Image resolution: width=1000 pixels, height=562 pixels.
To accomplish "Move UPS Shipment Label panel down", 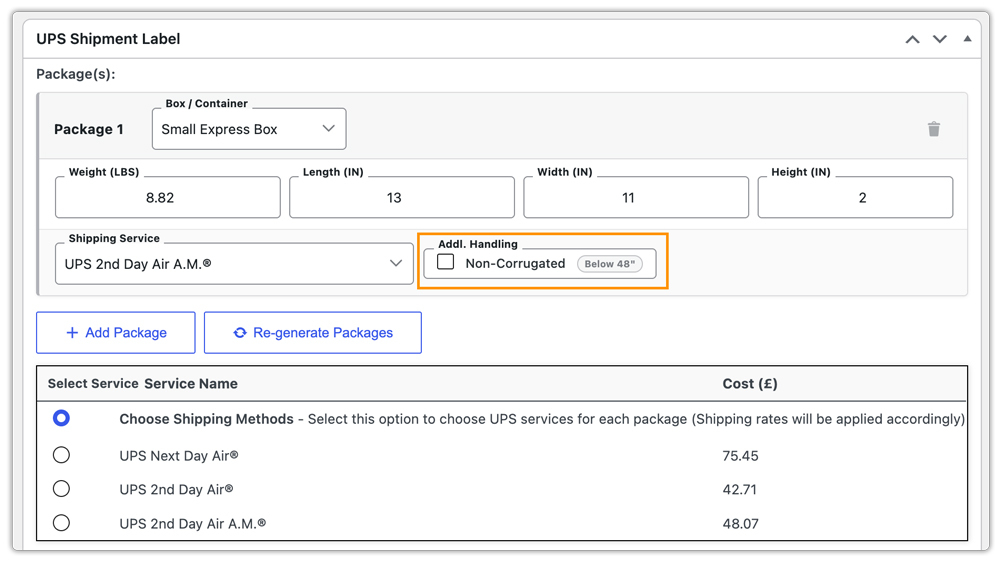I will coord(939,40).
